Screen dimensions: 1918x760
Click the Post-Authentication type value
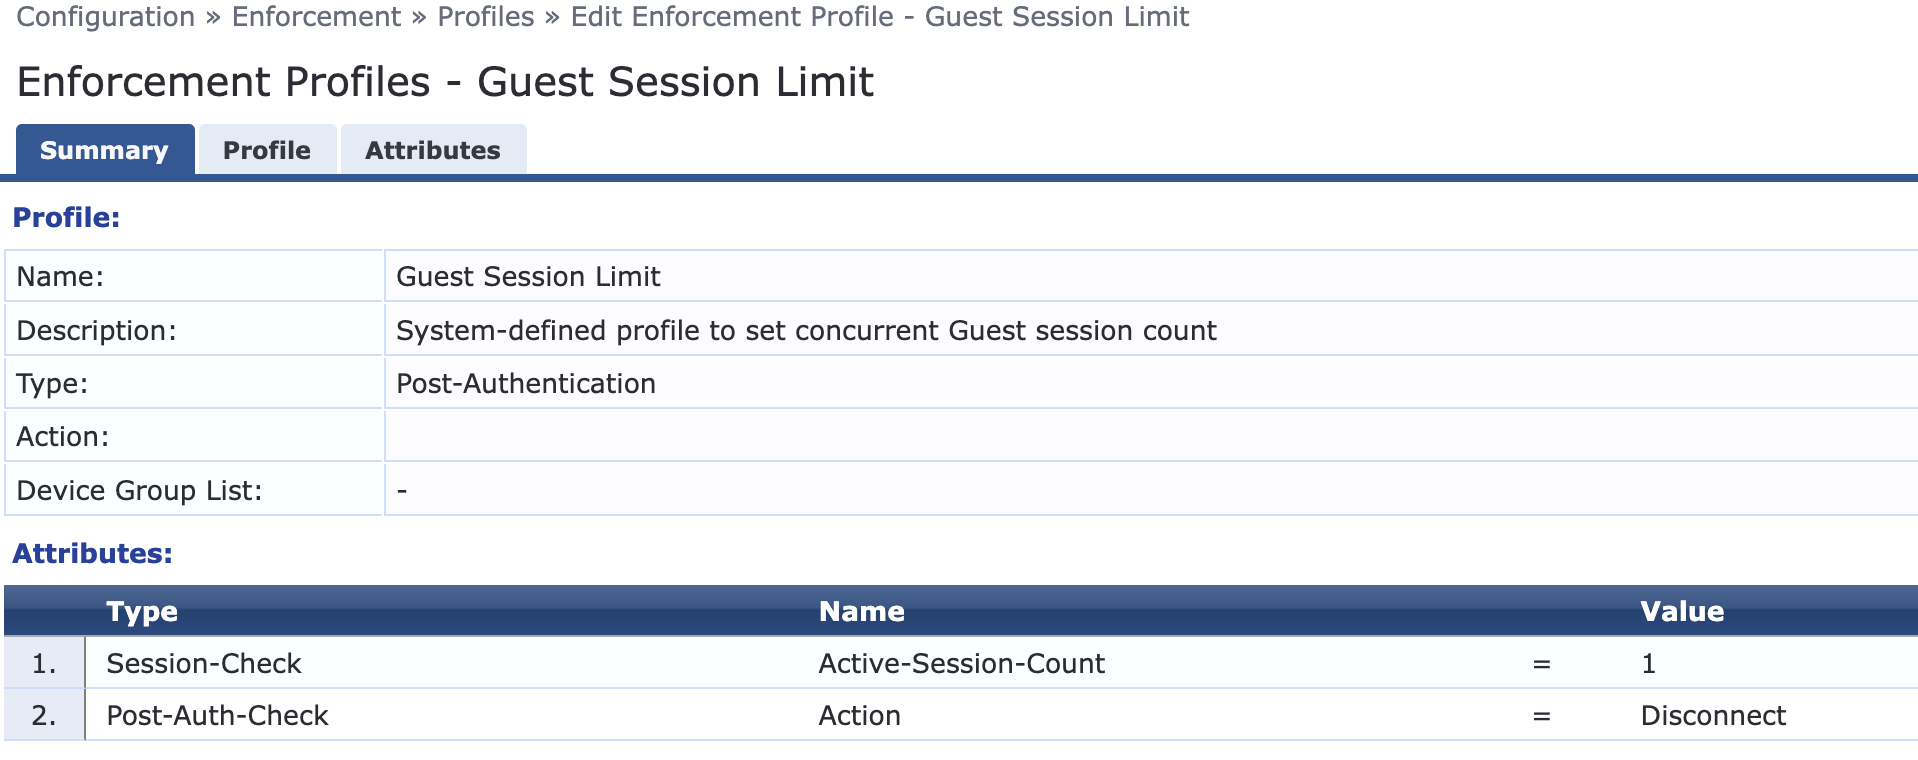526,384
